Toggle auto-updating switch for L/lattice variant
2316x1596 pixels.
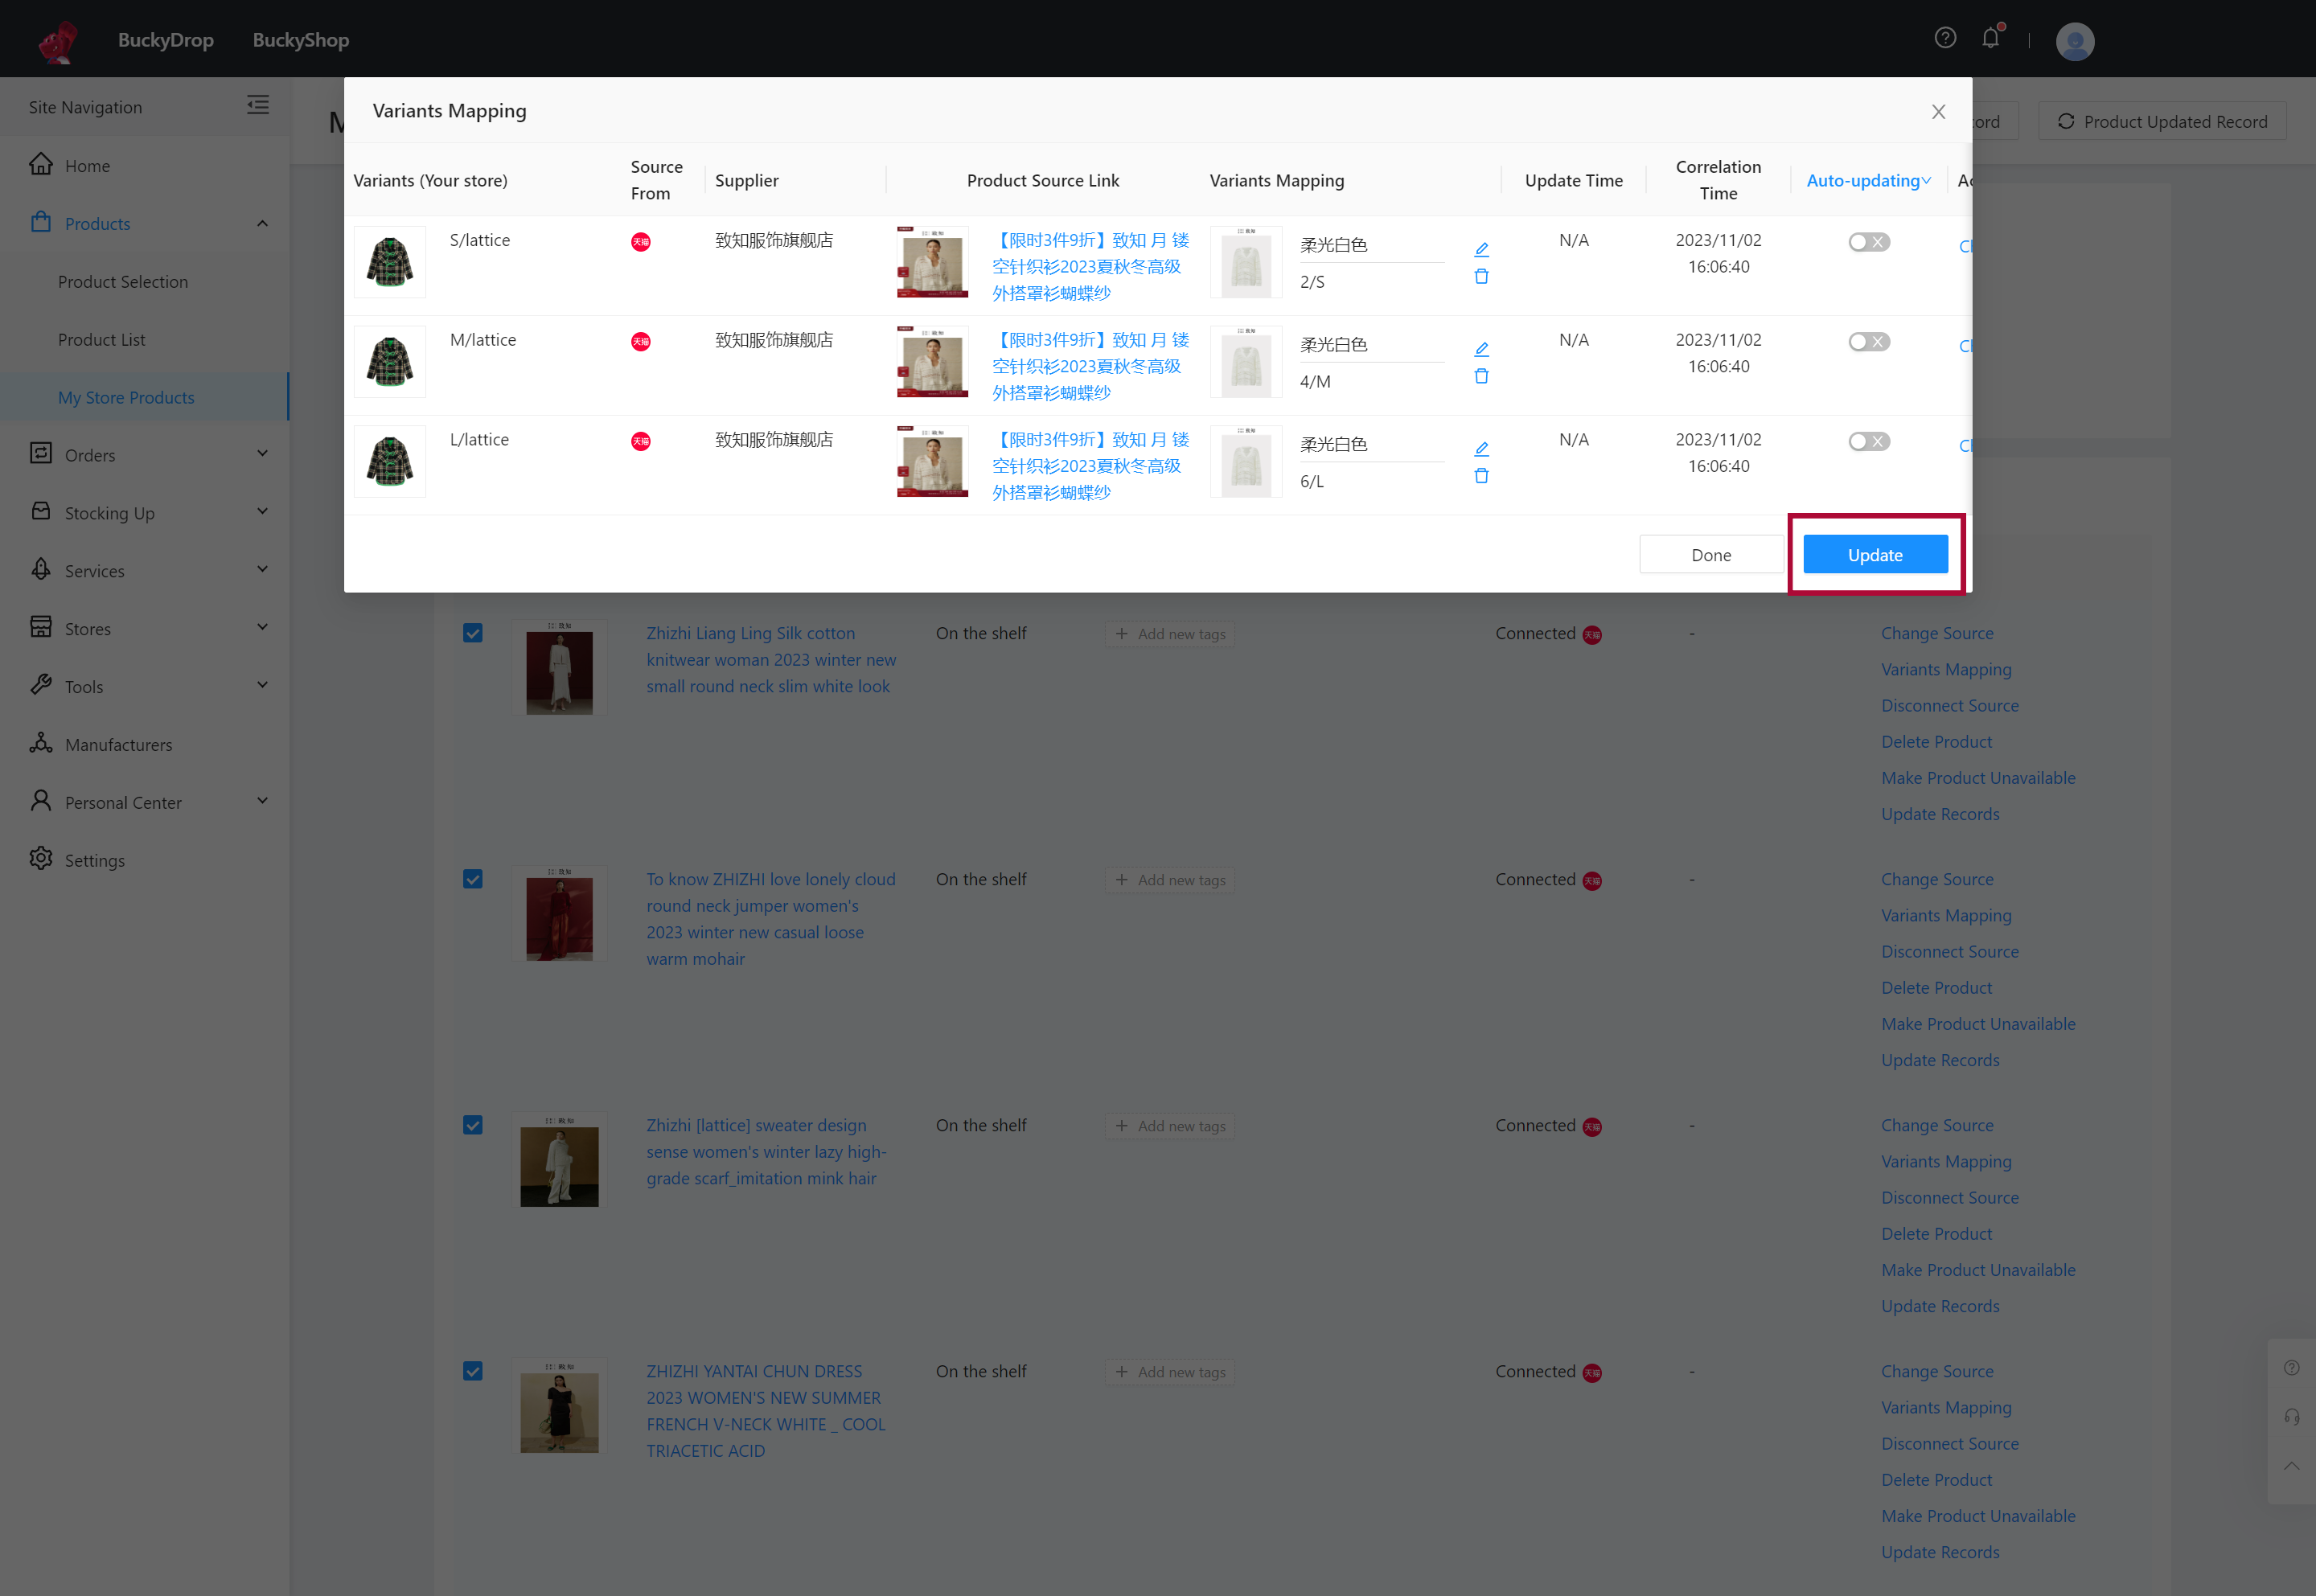click(x=1868, y=441)
